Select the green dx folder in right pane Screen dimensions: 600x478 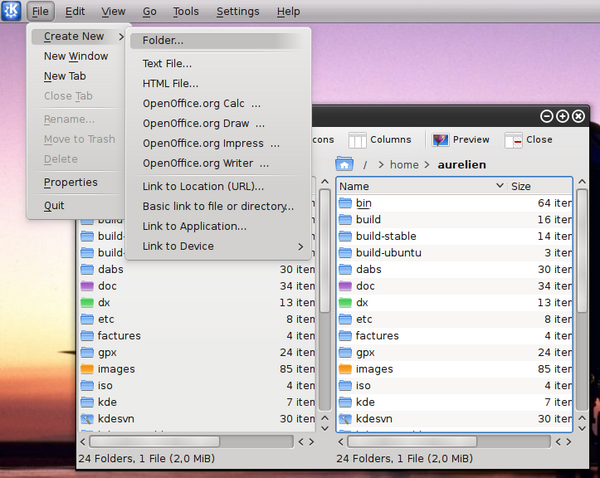pos(362,303)
